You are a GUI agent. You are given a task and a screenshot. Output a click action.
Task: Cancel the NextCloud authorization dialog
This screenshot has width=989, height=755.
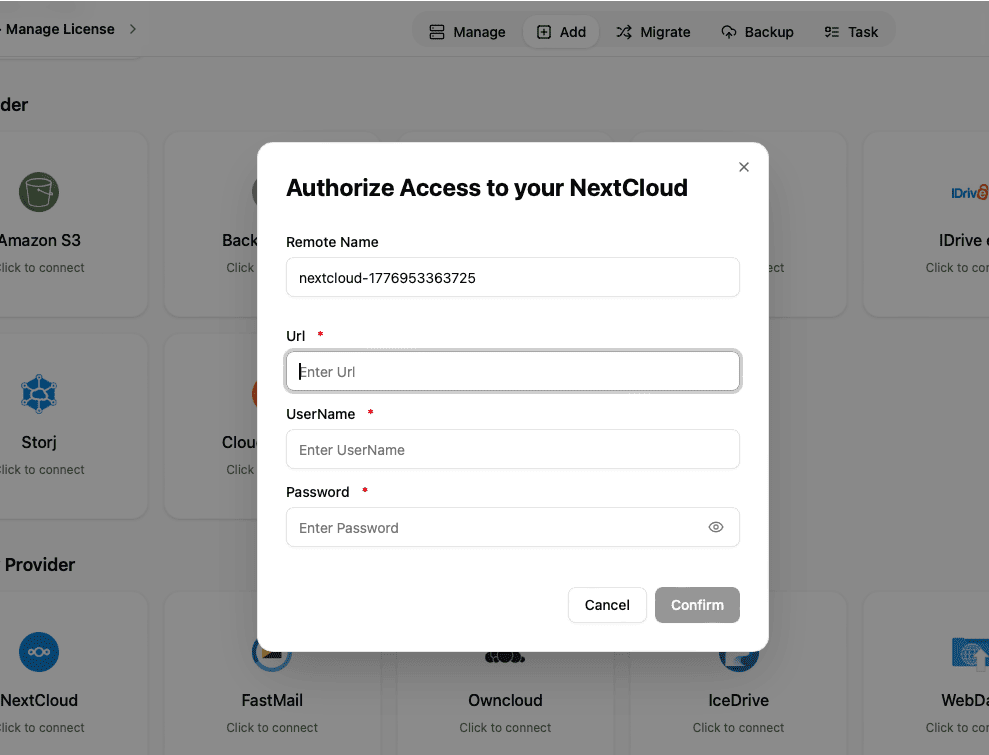[607, 605]
